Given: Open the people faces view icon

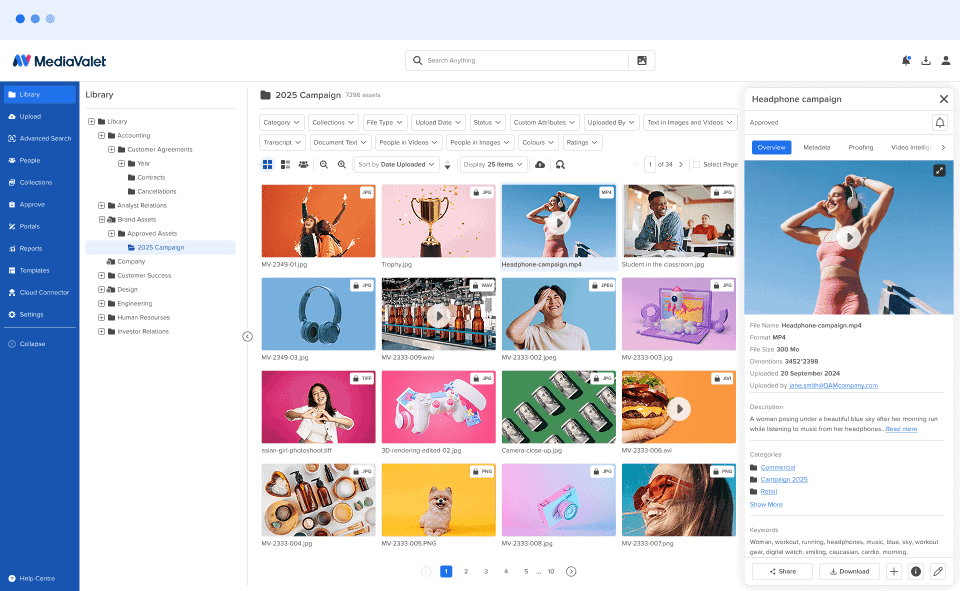Looking at the screenshot, I should (302, 165).
